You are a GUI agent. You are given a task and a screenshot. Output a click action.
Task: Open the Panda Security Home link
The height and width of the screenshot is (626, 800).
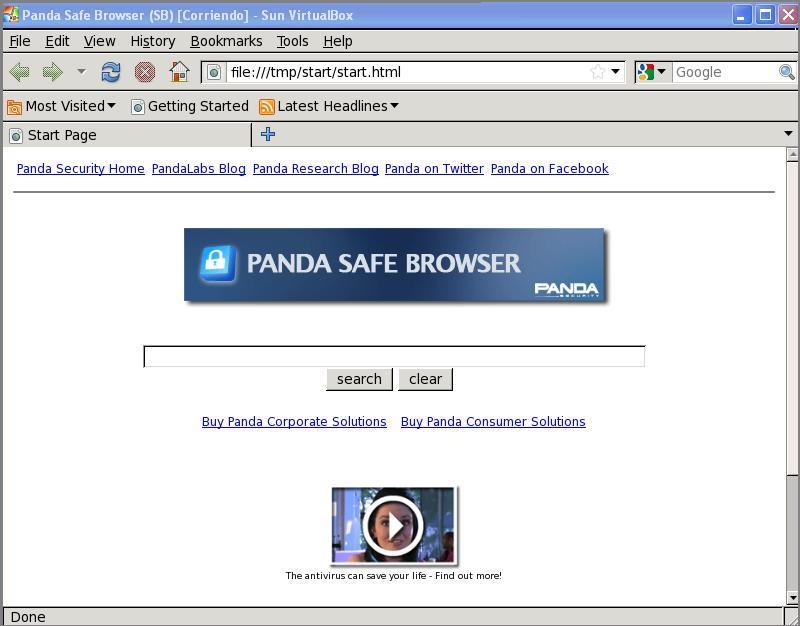click(81, 168)
